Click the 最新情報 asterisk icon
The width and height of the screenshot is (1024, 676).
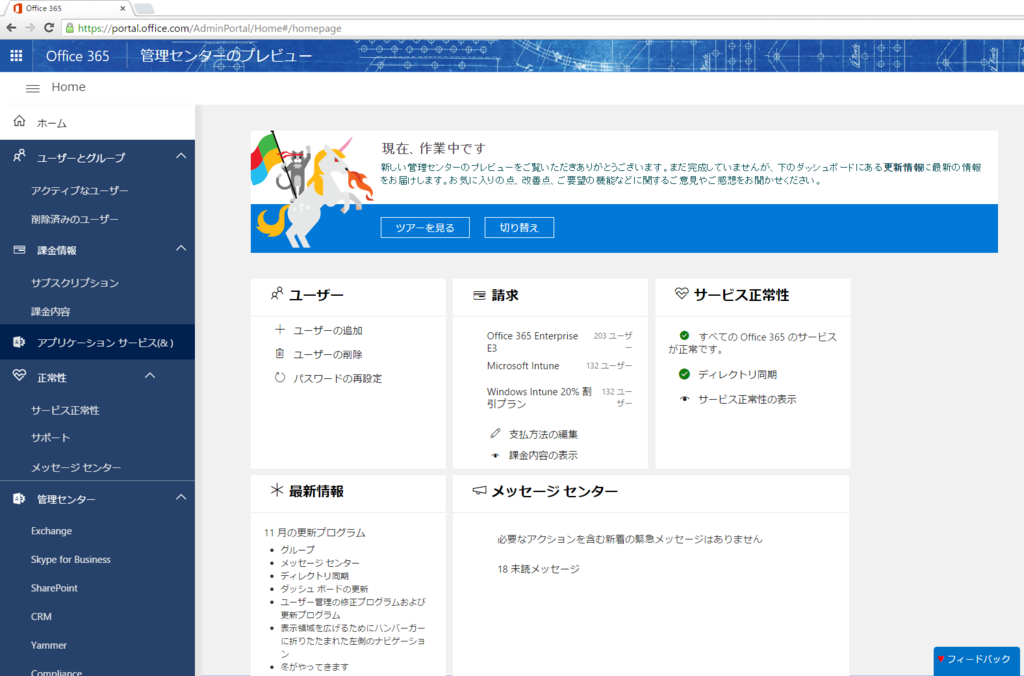click(277, 490)
